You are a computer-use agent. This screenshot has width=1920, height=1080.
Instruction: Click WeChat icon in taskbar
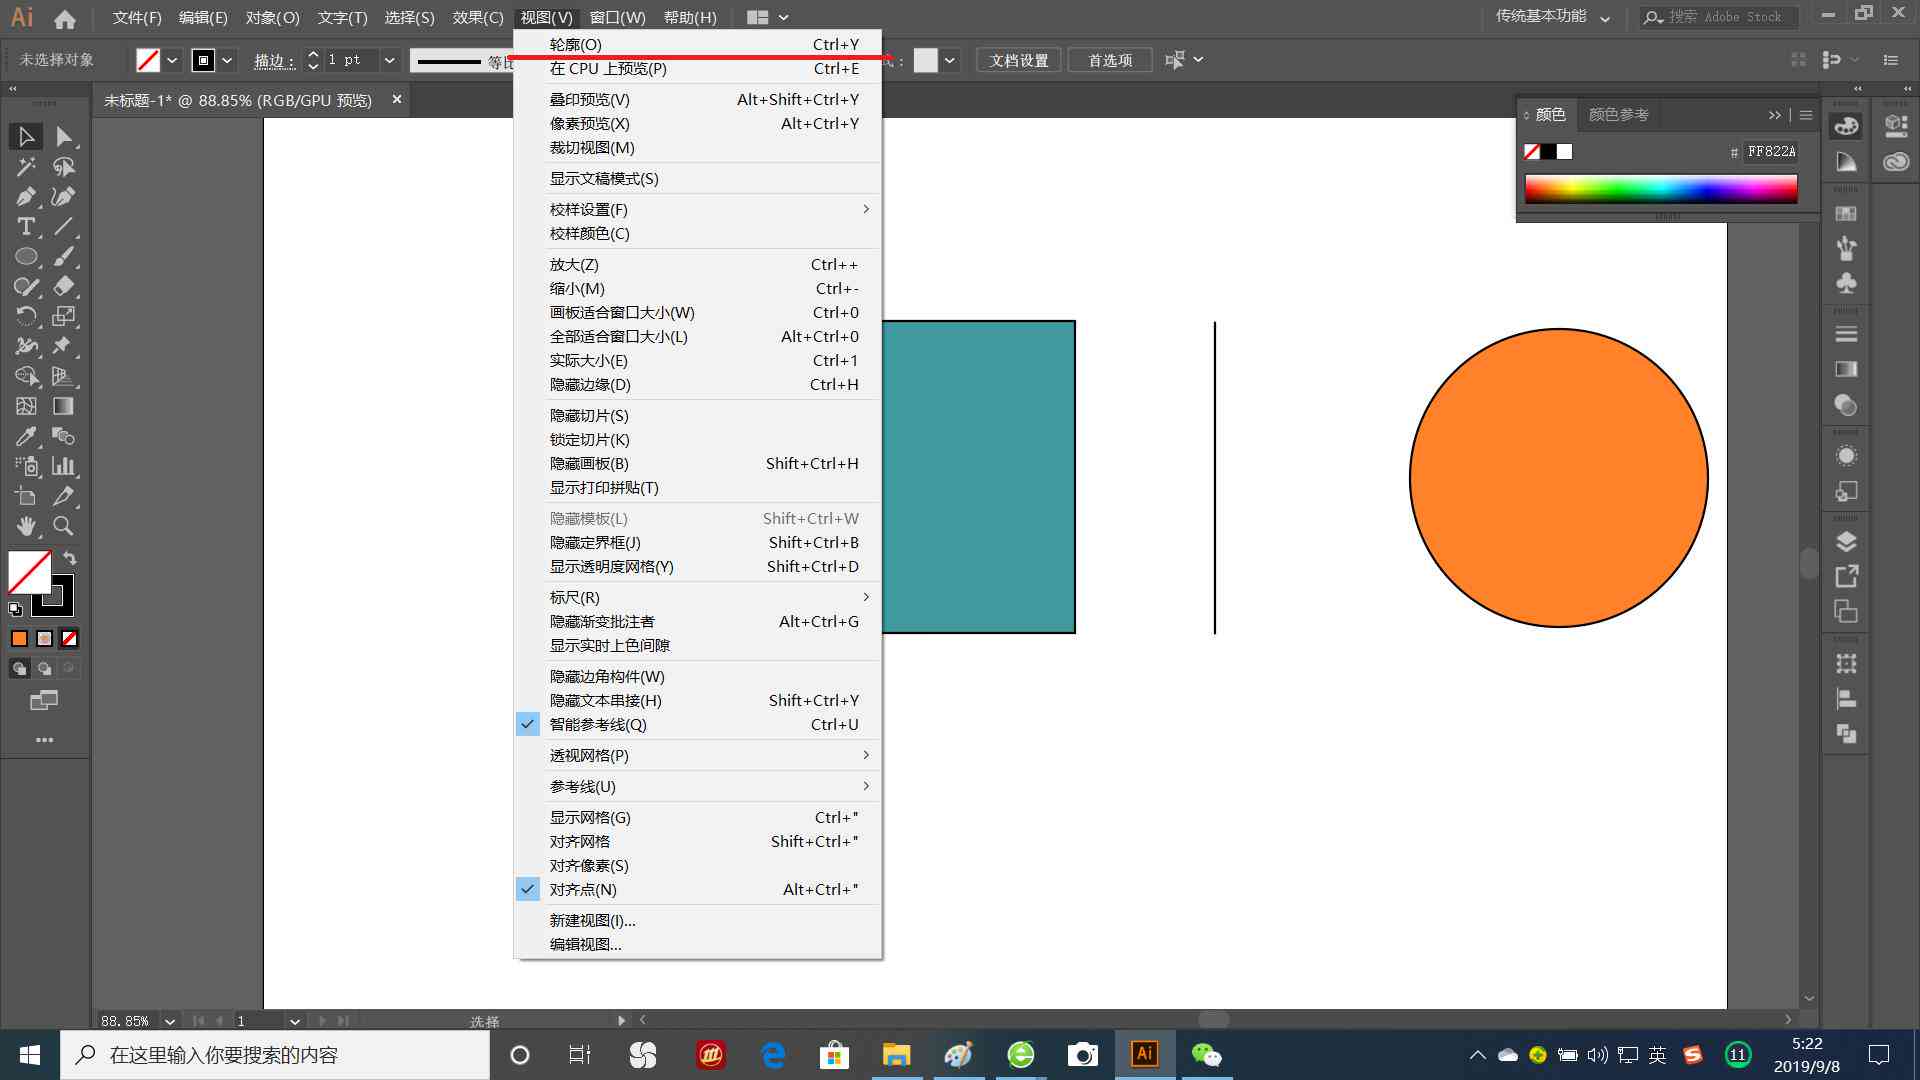[1207, 1055]
